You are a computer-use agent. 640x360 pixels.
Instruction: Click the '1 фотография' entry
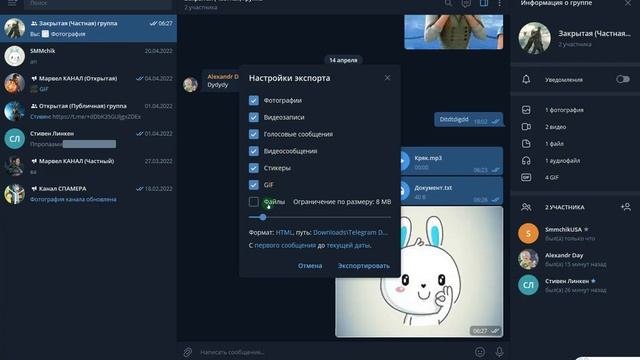pos(564,110)
